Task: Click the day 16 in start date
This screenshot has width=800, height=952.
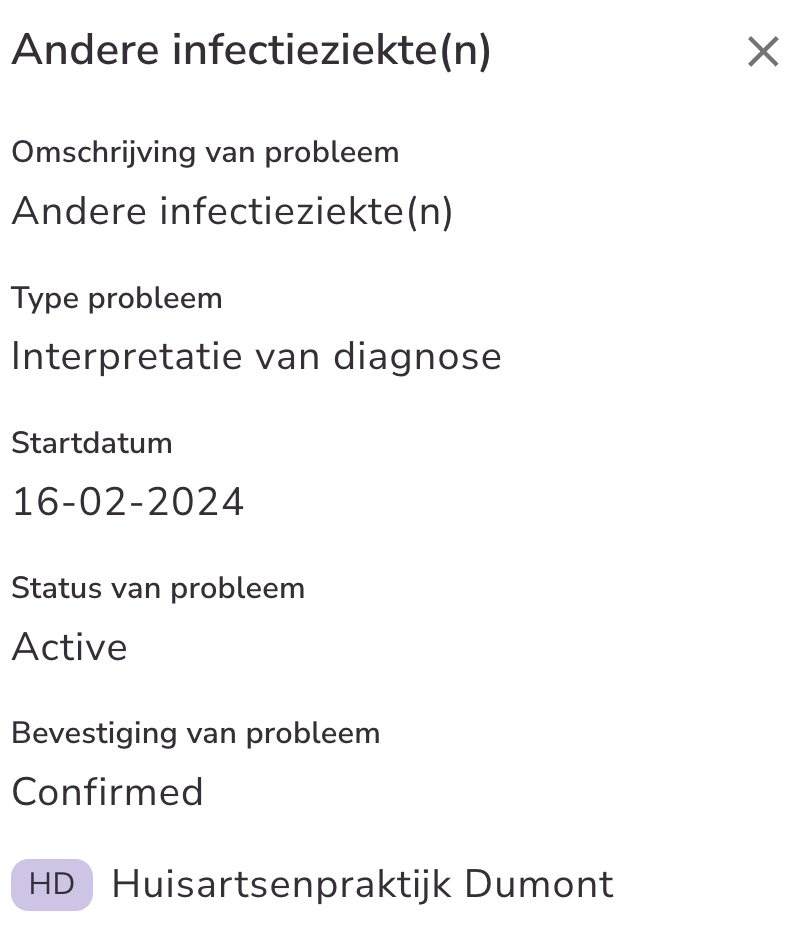Action: click(31, 502)
